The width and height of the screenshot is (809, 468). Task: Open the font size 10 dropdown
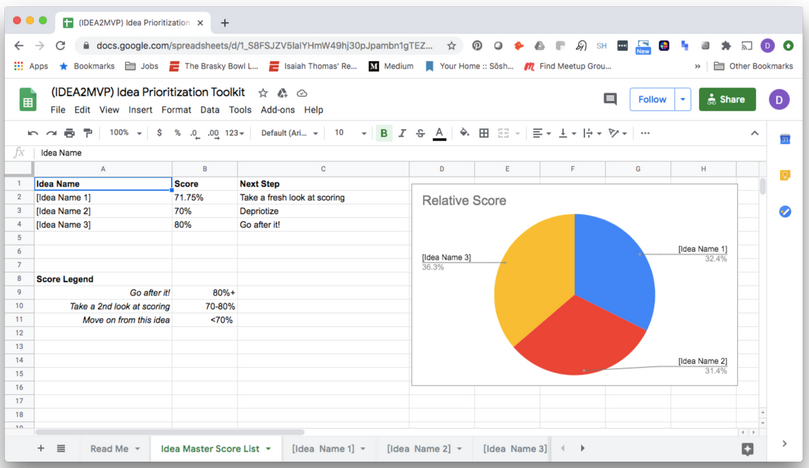(350, 133)
